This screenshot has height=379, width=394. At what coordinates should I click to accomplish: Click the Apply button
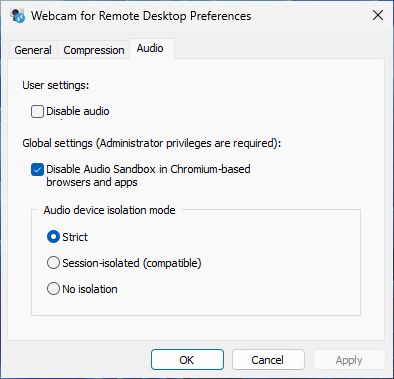[349, 360]
